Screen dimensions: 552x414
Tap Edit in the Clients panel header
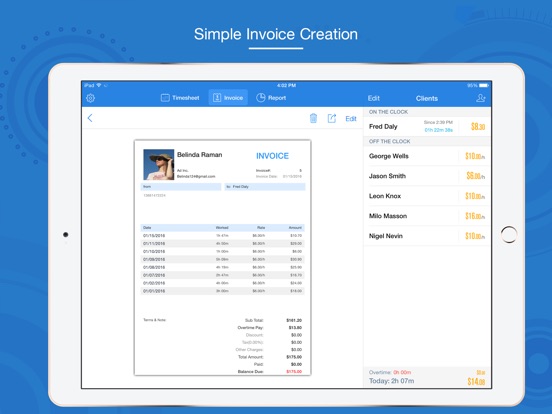[374, 98]
